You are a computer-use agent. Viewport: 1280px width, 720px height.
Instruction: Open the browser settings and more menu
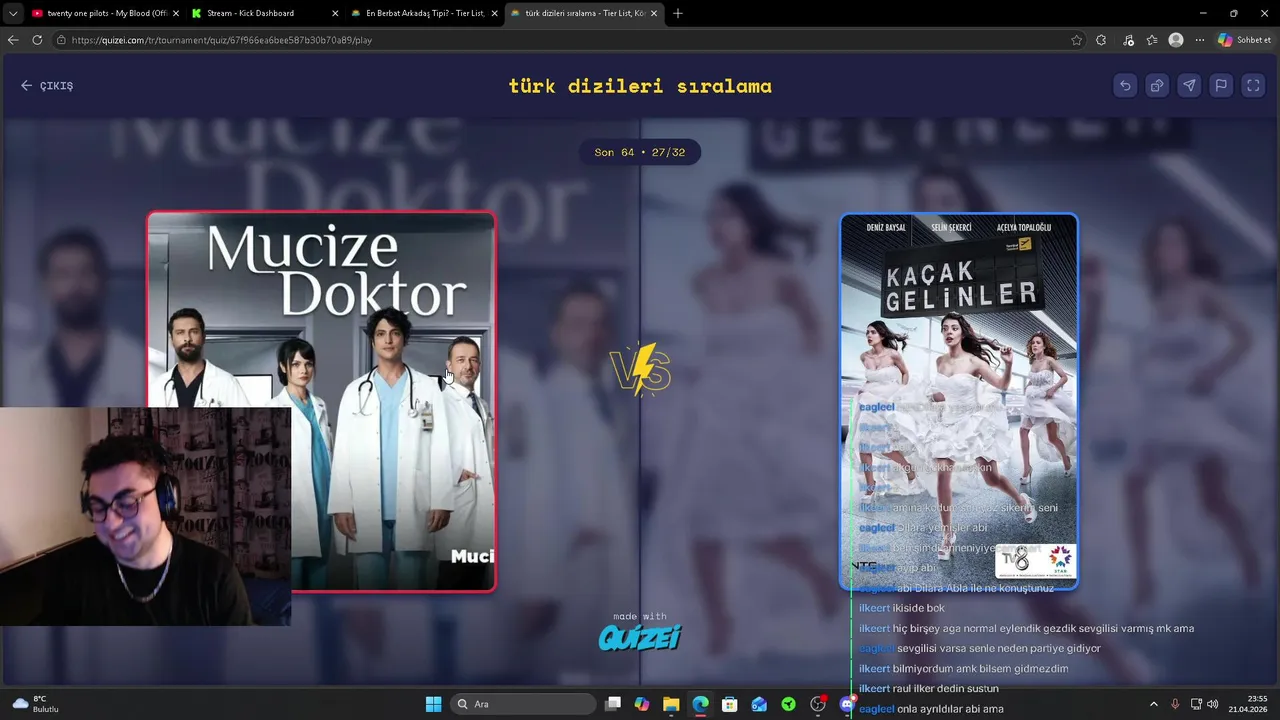pos(1200,40)
